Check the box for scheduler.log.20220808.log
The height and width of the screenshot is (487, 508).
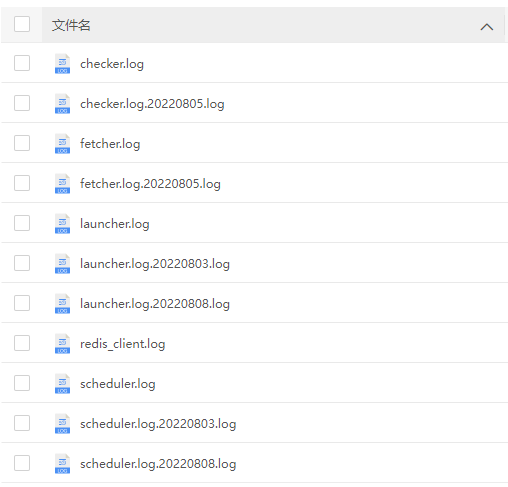point(22,463)
